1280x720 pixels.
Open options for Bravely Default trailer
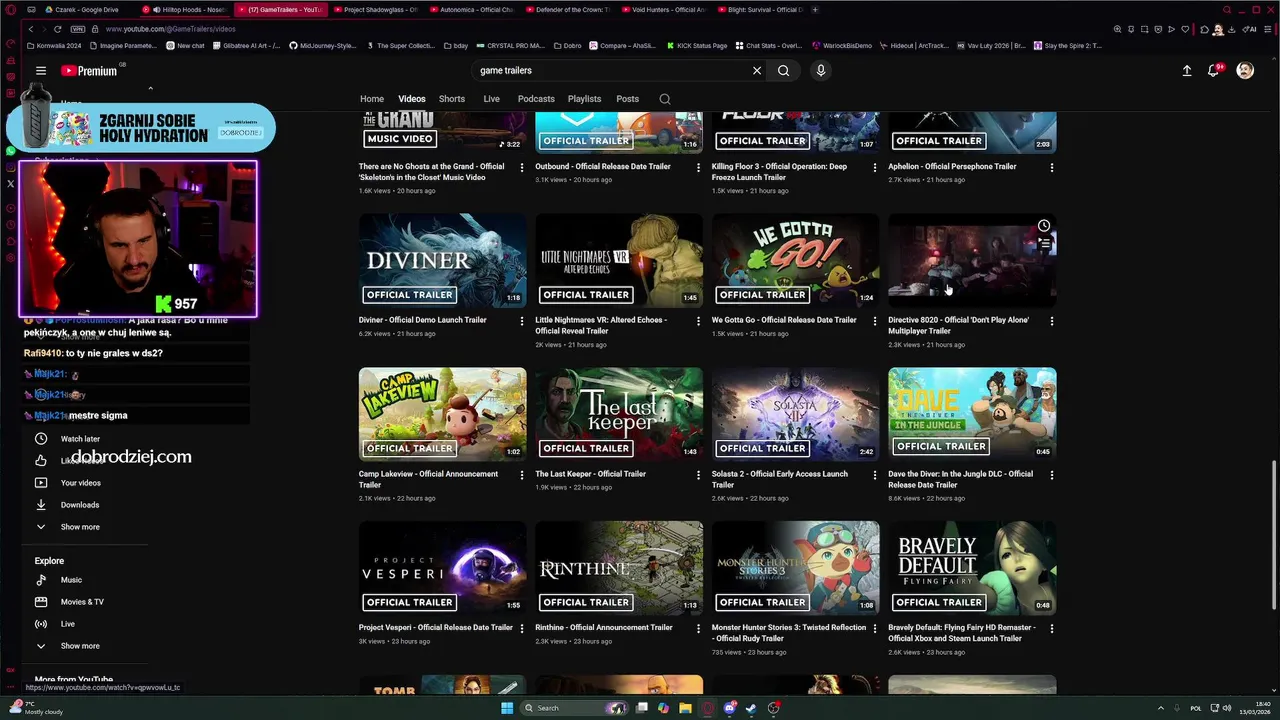click(1051, 629)
